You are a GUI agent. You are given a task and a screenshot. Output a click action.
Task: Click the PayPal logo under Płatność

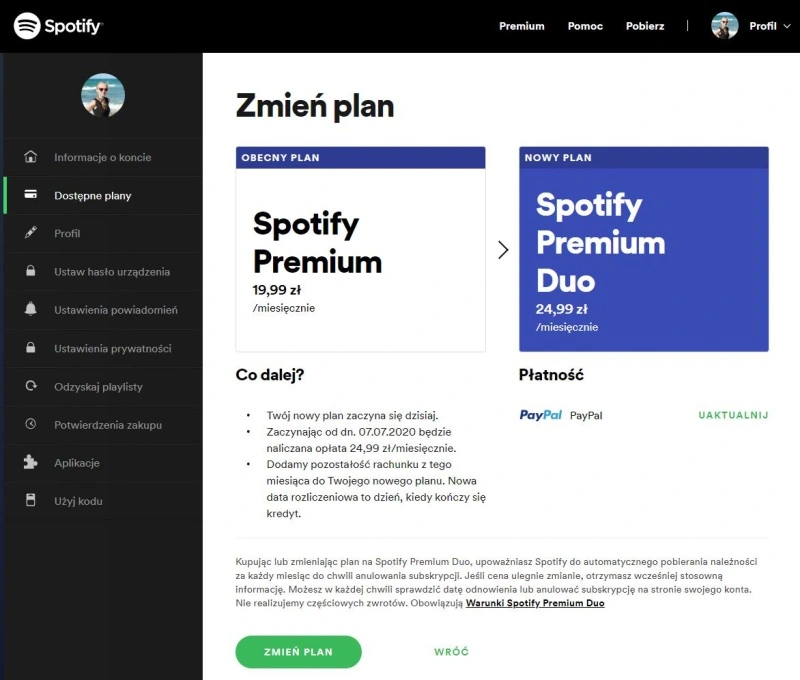540,412
